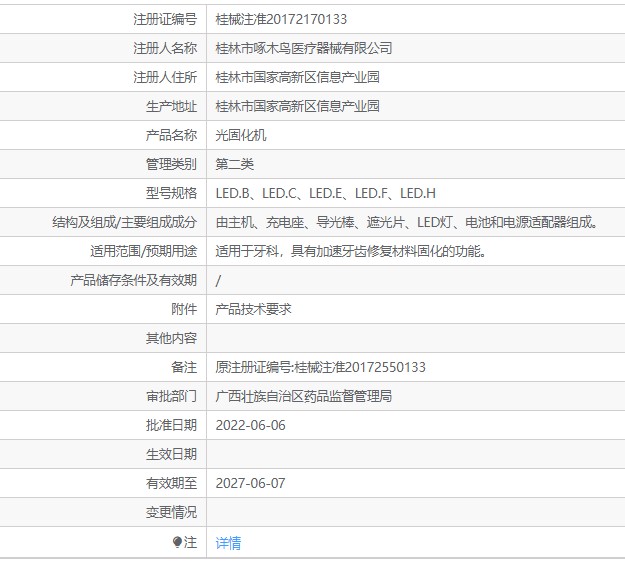Click the approving department 广西壮族自治区药品监督管理局
The width and height of the screenshot is (625, 568).
click(x=304, y=396)
